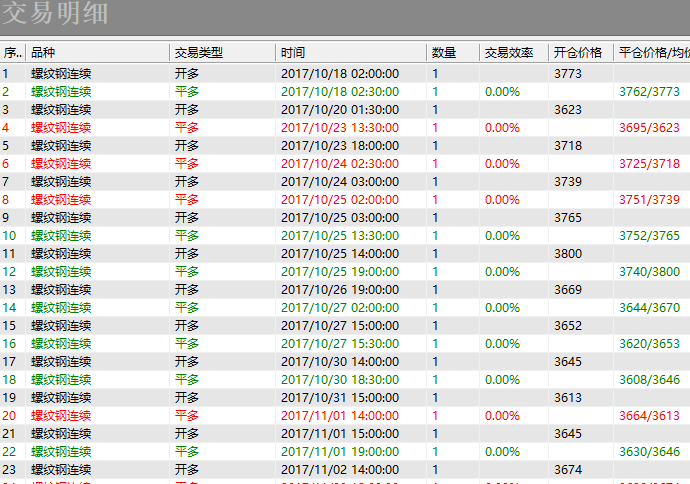Click open price 3613 in row 19

[x=568, y=398]
